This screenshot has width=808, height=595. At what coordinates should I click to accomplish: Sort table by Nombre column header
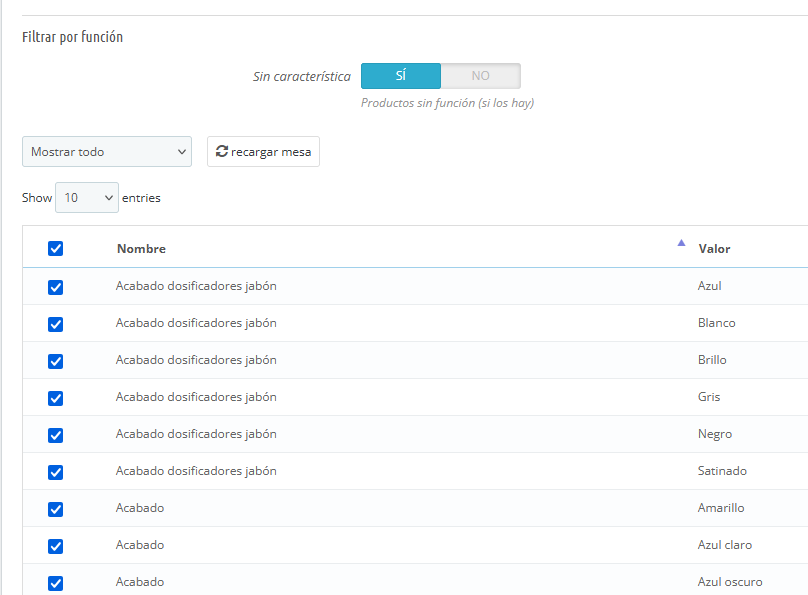[x=141, y=249]
